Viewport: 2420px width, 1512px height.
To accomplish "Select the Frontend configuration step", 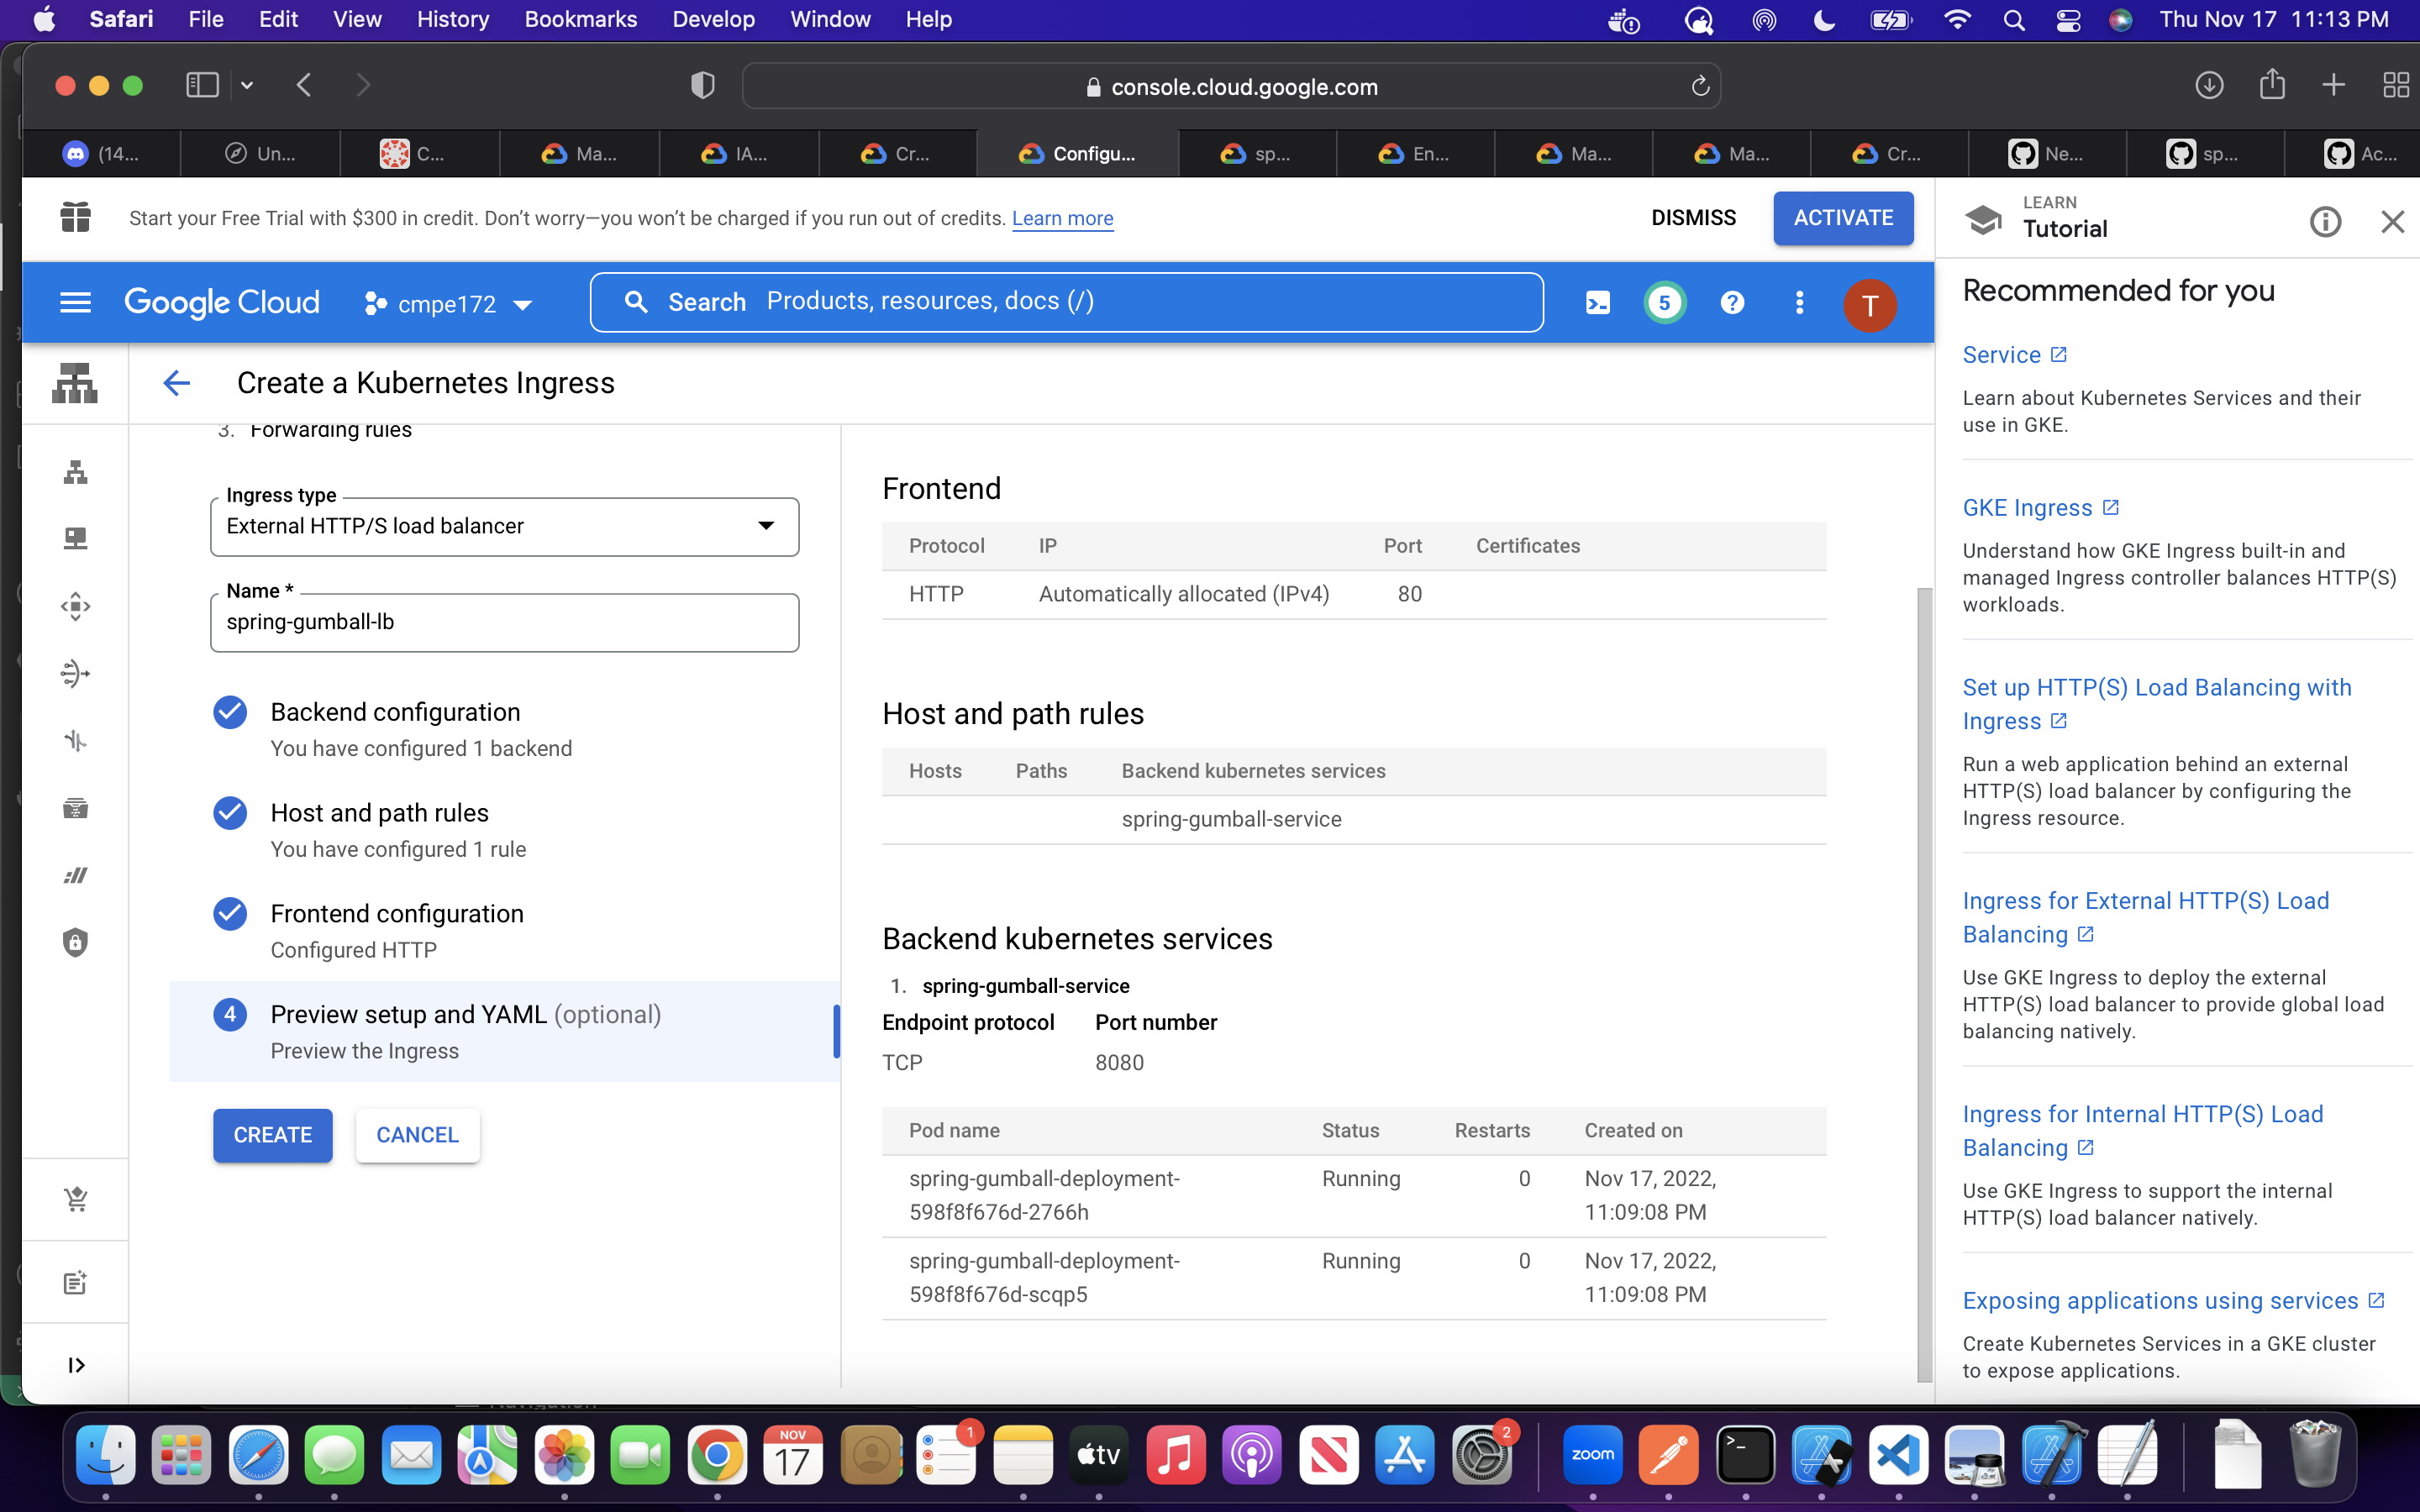I will point(397,914).
